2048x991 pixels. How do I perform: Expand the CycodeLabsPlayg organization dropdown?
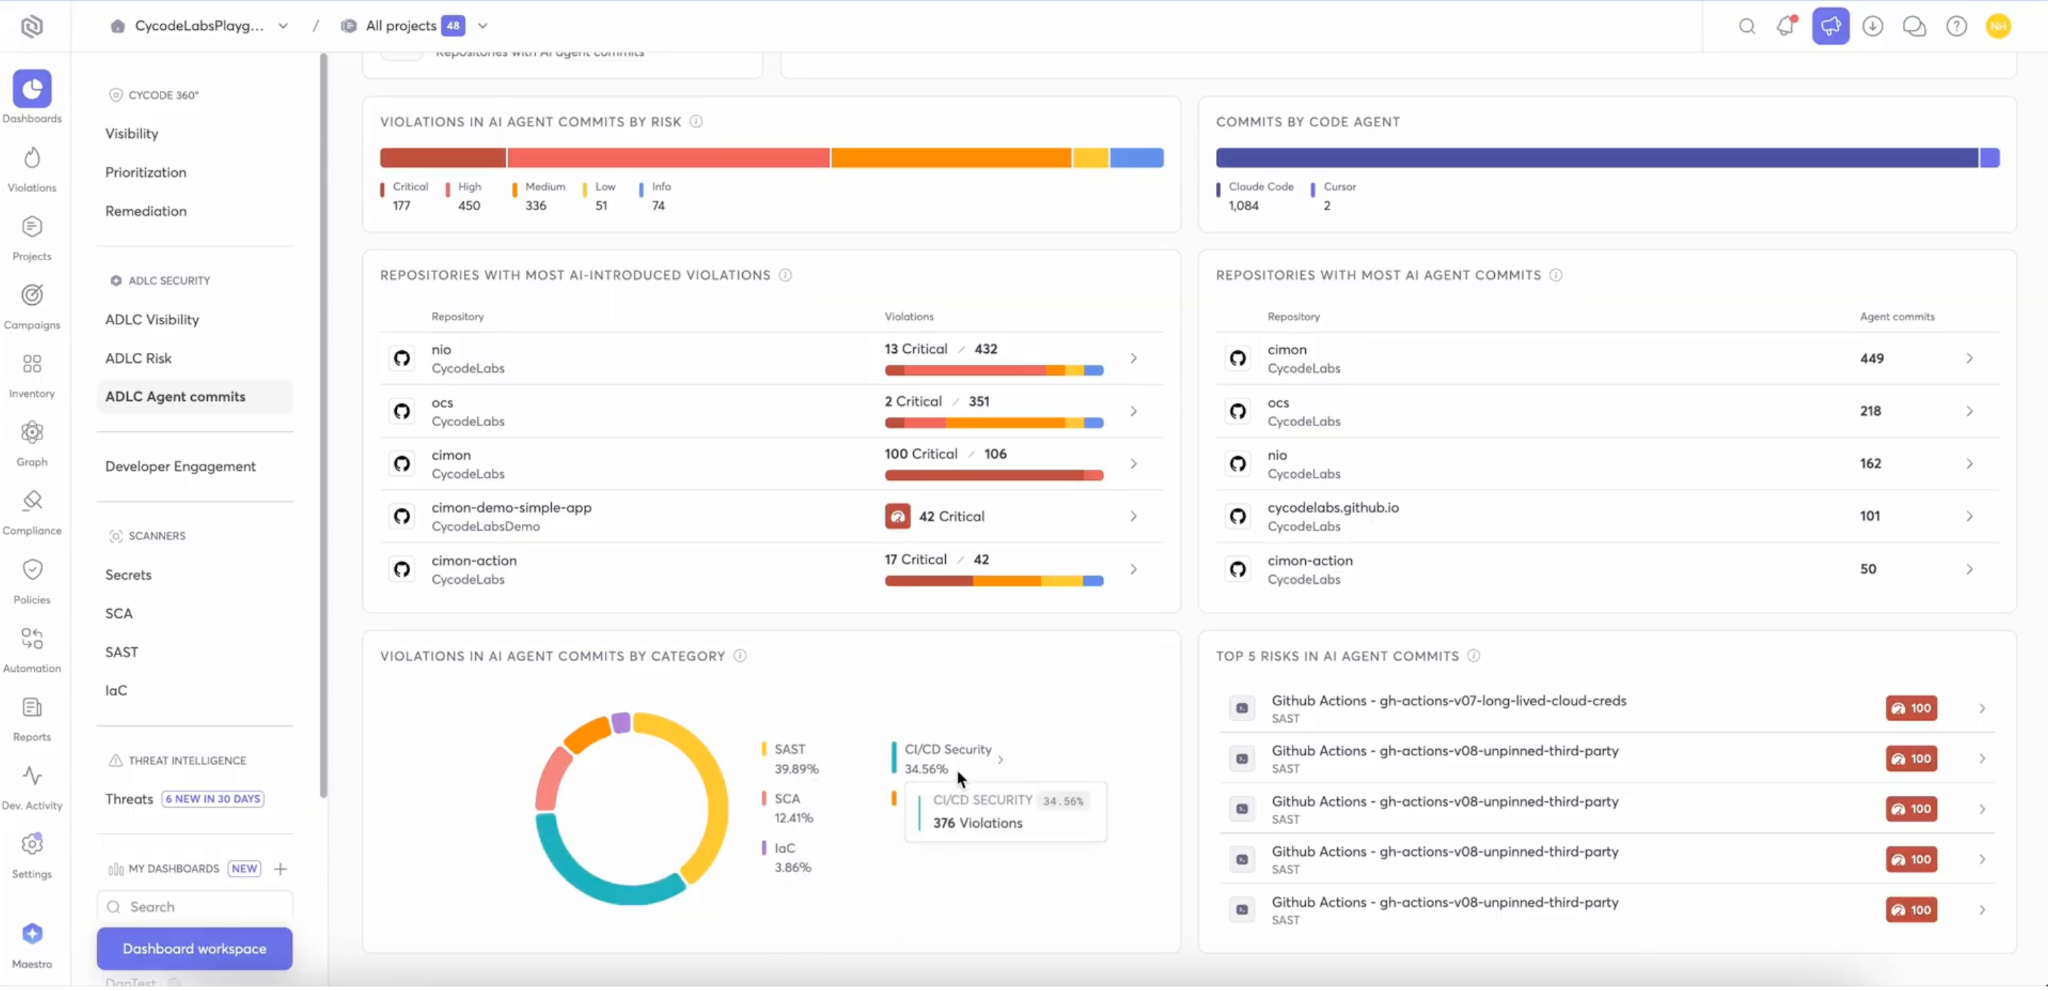[283, 26]
